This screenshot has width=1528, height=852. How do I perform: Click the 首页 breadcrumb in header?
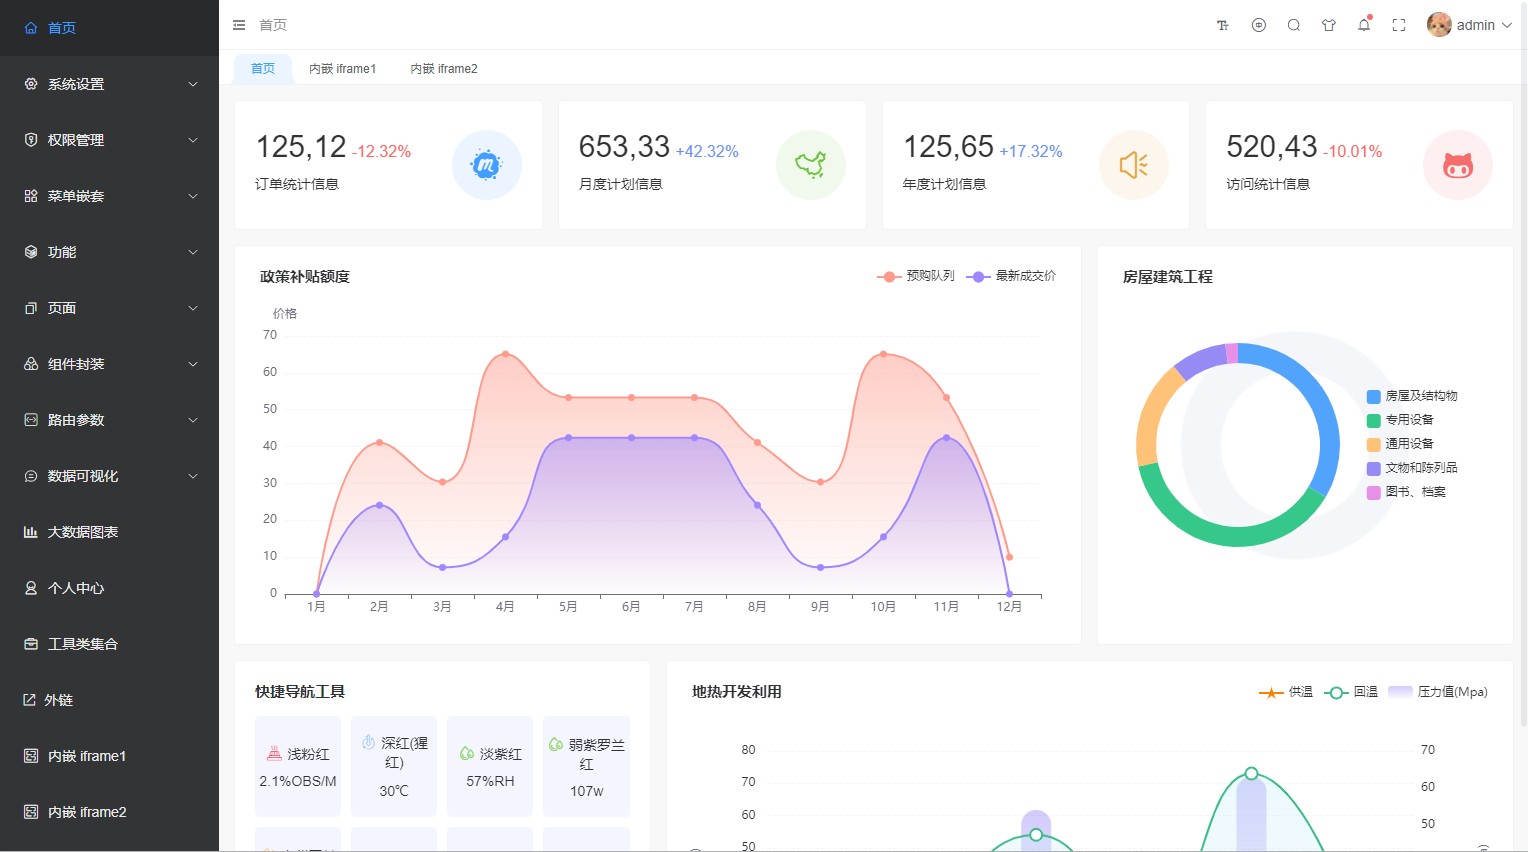[273, 25]
